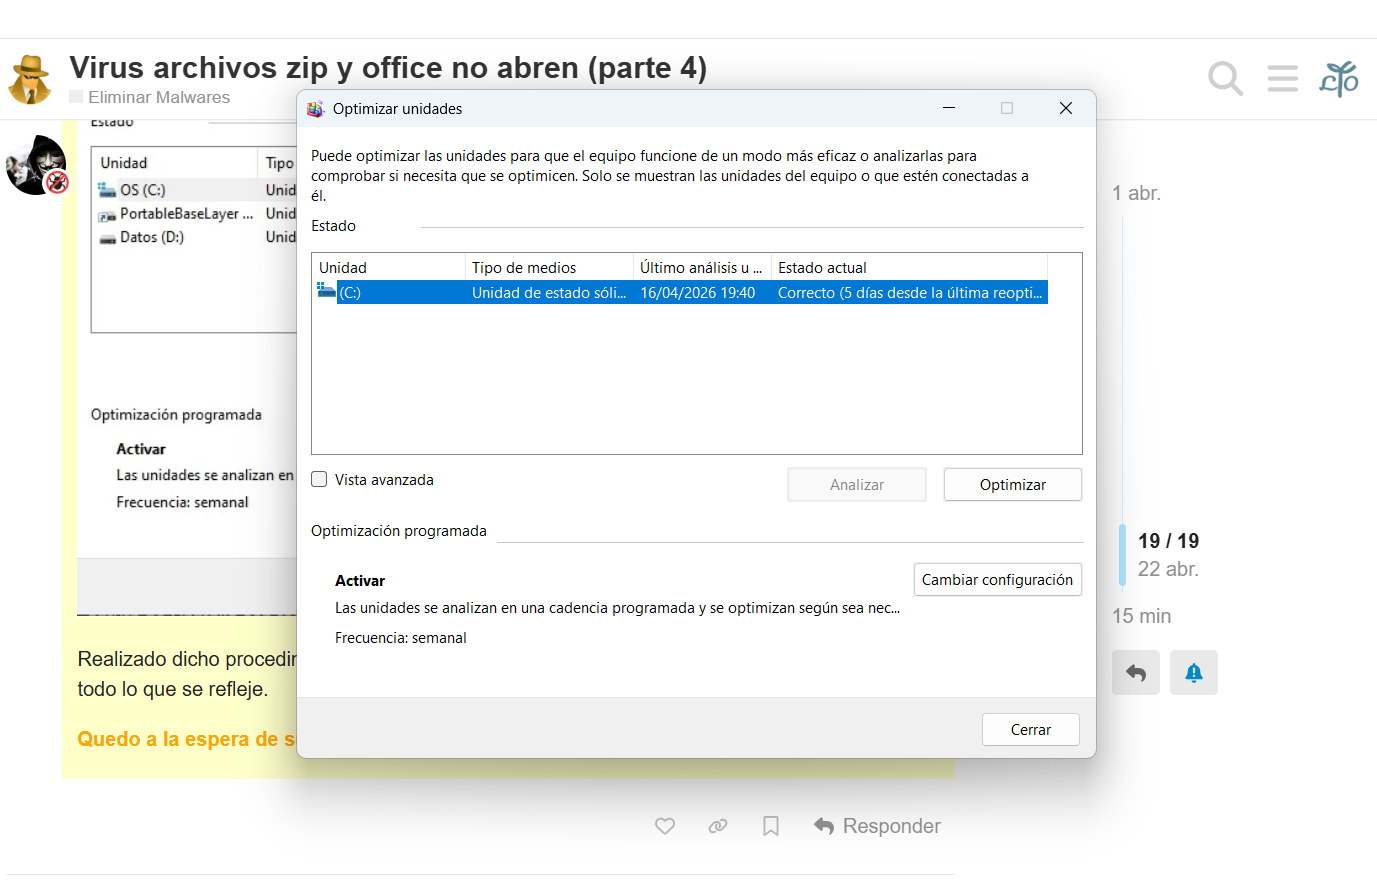Open the hamburger menu icon
The height and width of the screenshot is (887, 1377).
point(1282,78)
